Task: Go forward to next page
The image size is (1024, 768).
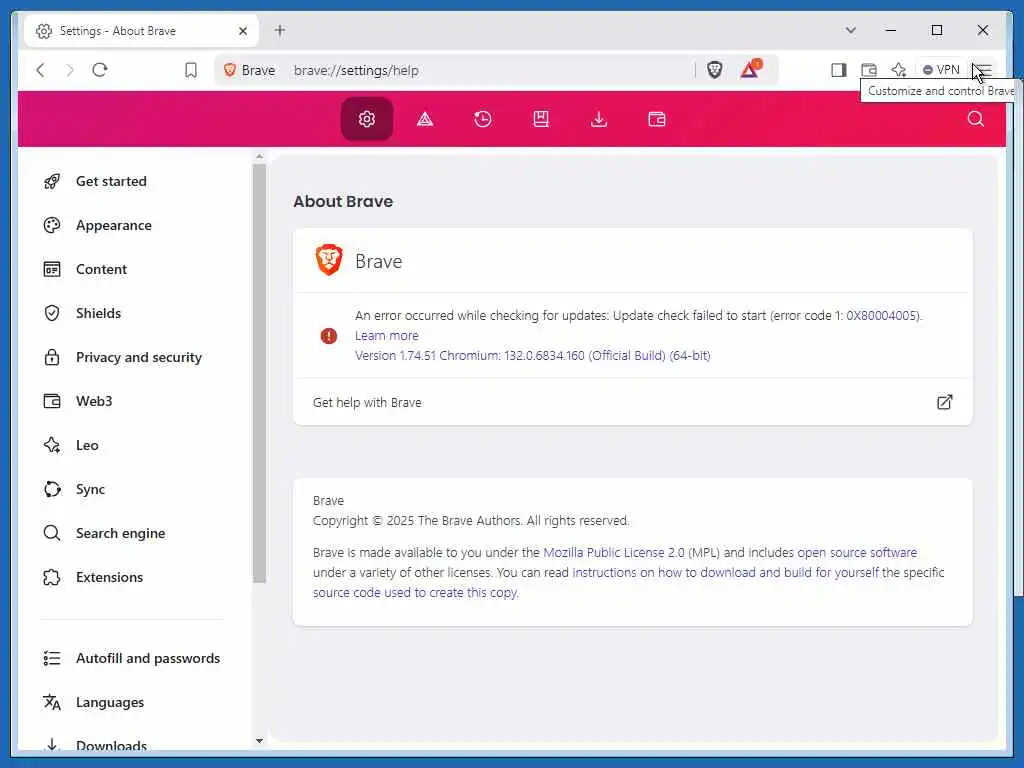Action: (x=70, y=70)
